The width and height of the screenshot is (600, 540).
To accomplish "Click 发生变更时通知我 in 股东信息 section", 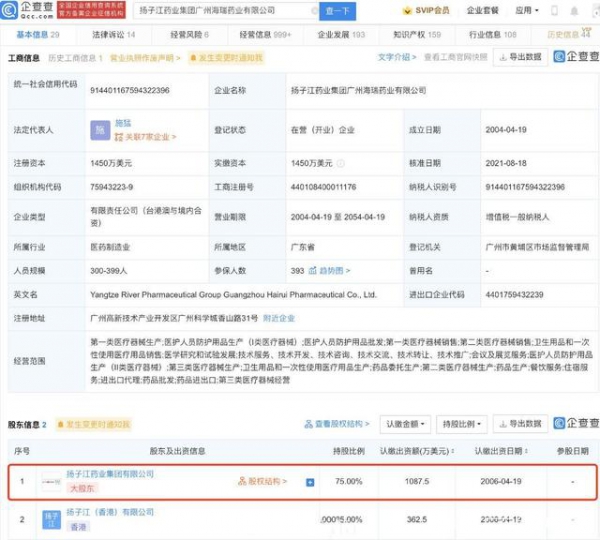I will [94, 424].
